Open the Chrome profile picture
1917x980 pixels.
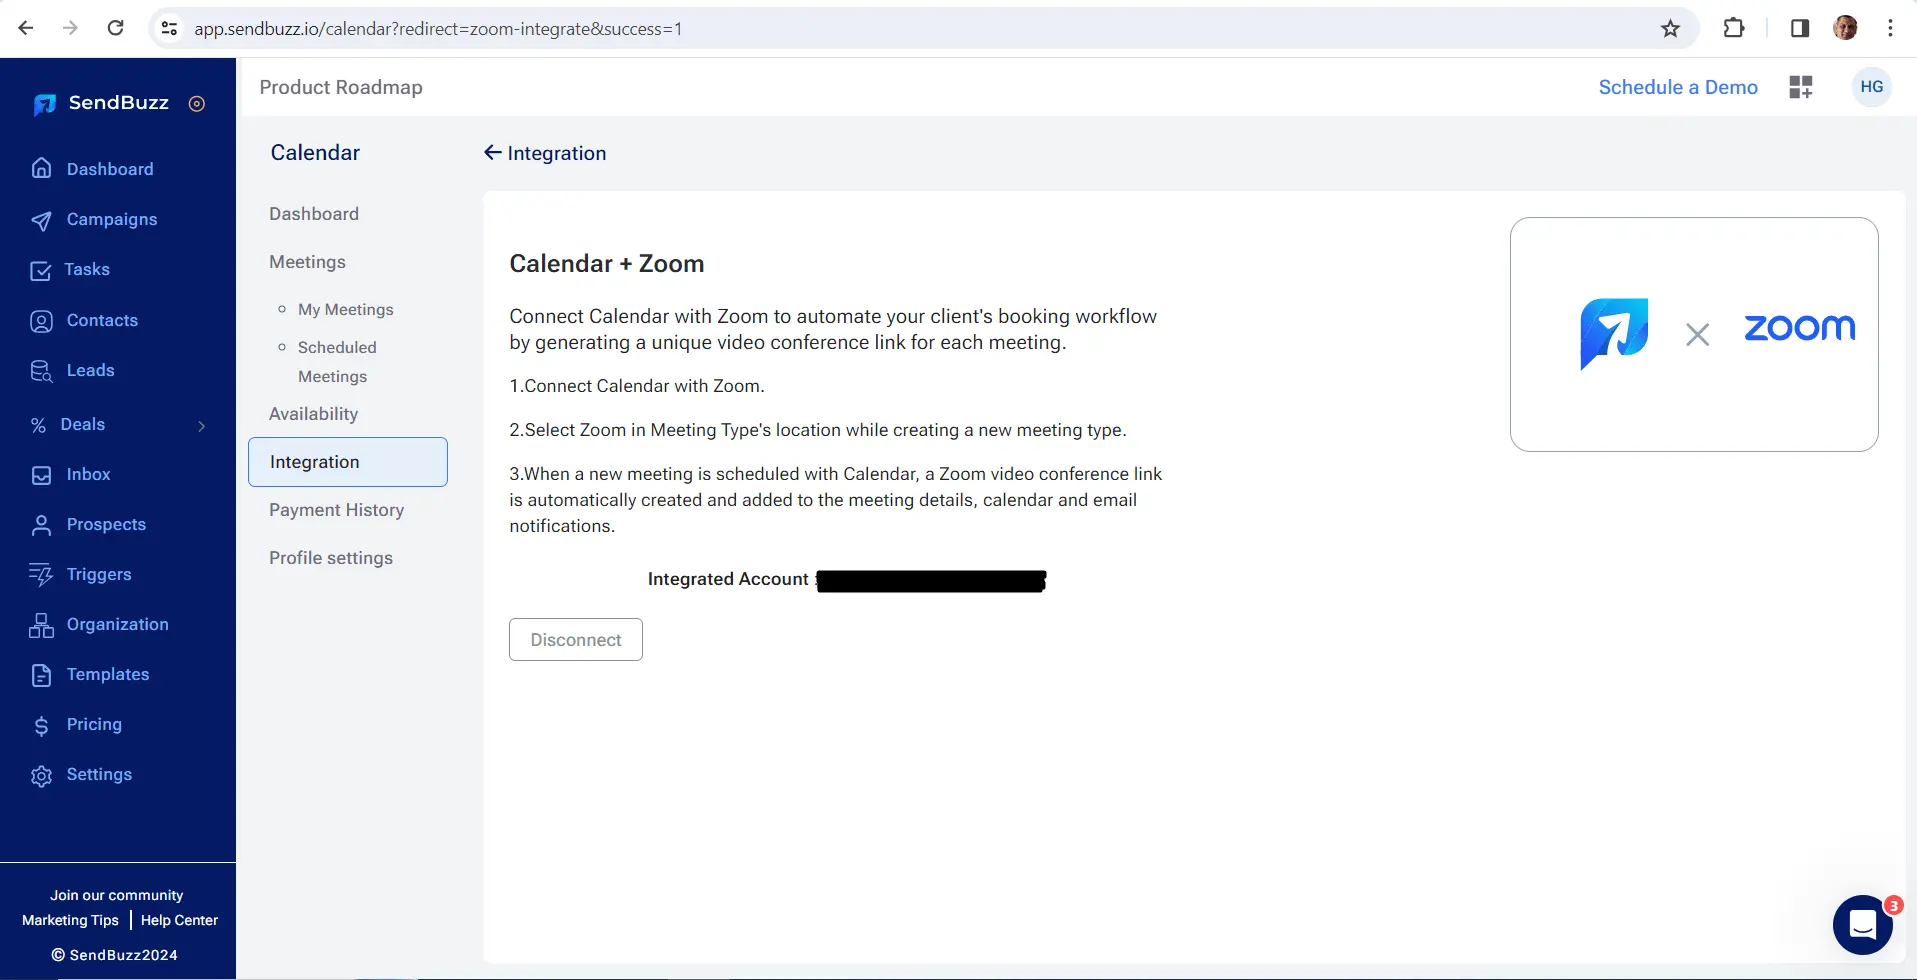[1845, 28]
